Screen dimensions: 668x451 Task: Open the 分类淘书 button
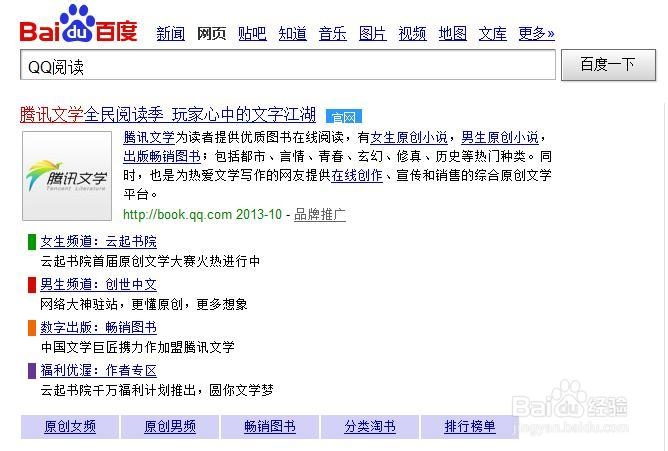370,426
